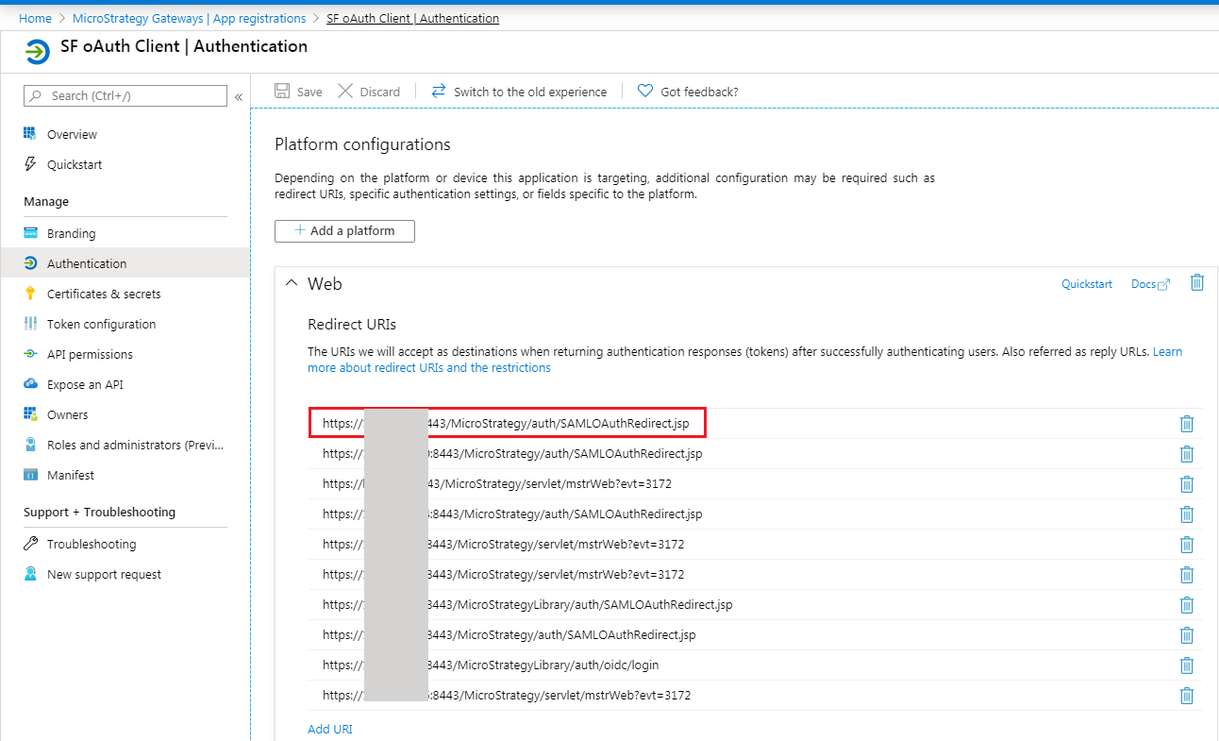
Task: Open the Docs external link
Action: pyautogui.click(x=1149, y=284)
